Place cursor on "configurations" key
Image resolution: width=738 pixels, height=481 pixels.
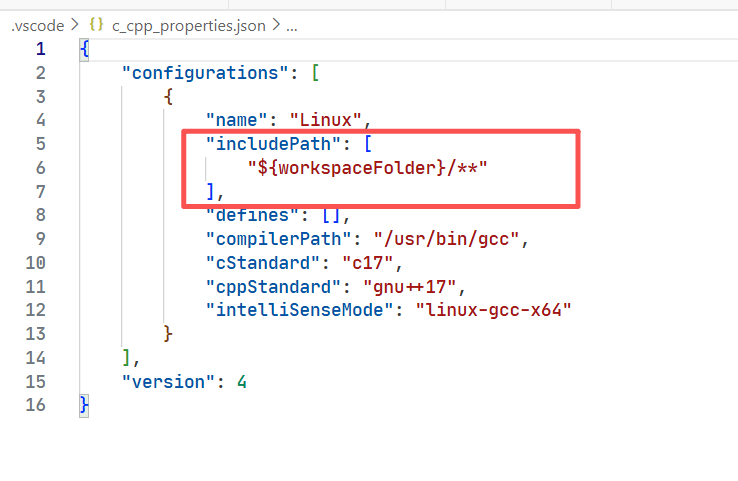[x=205, y=73]
